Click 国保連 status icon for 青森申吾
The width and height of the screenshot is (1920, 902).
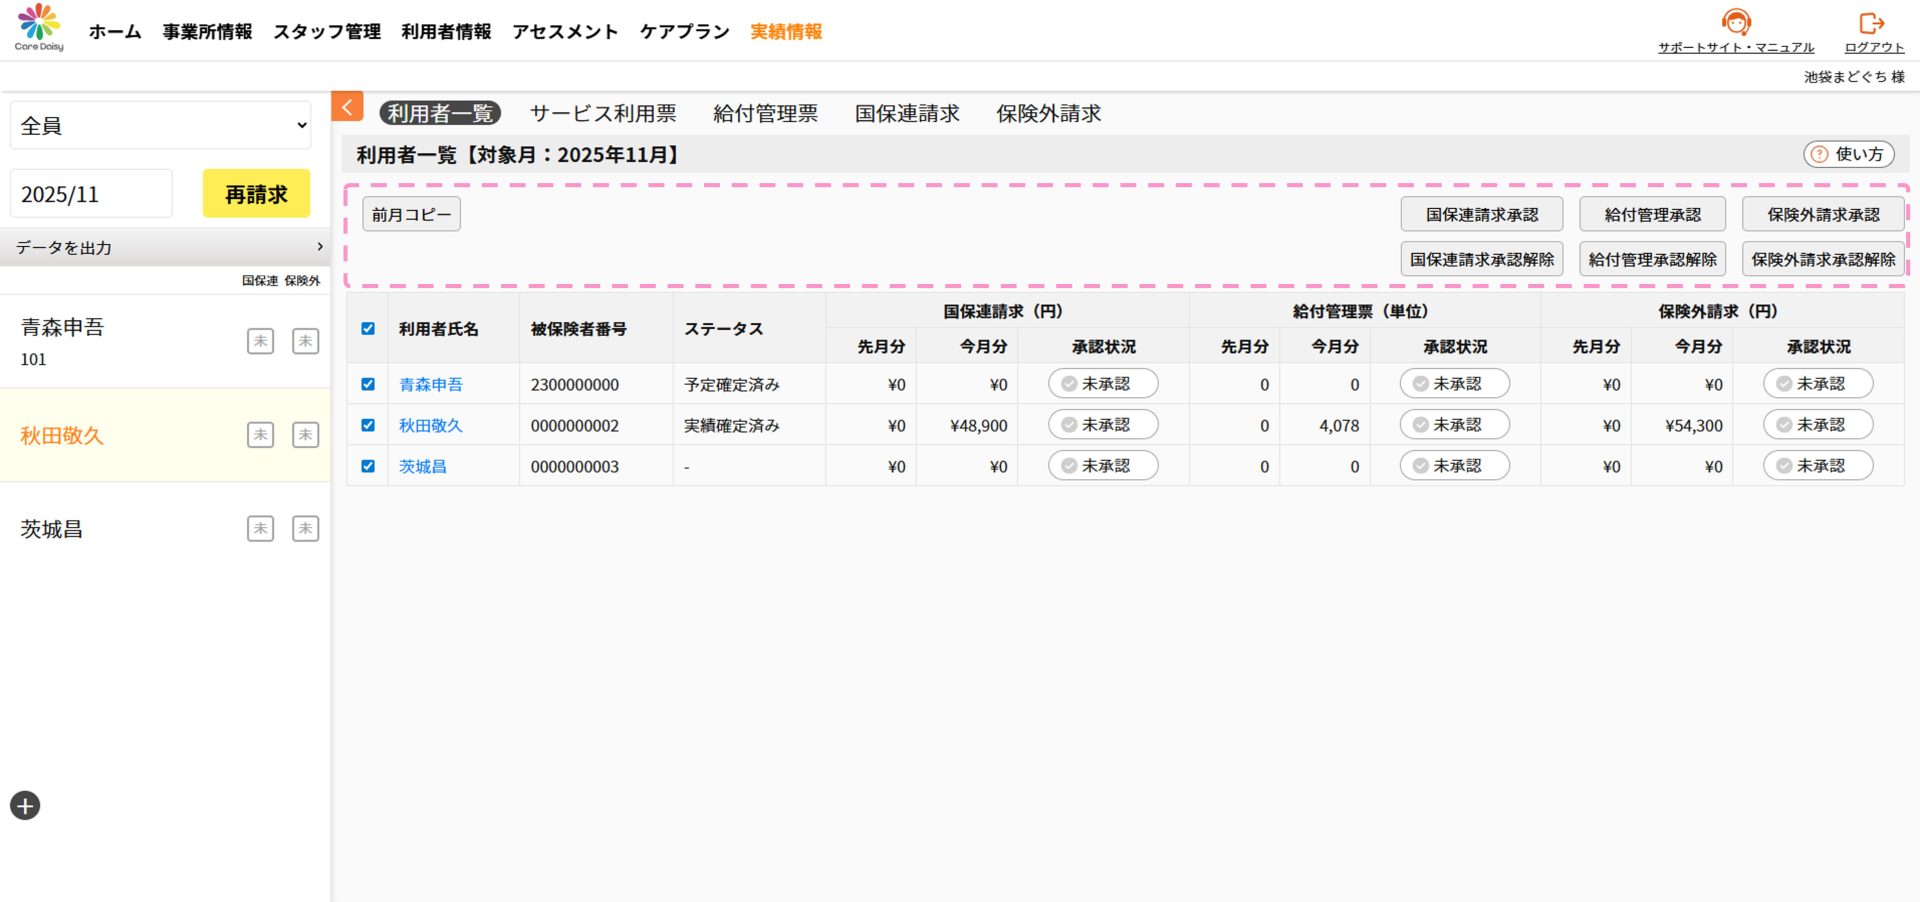click(x=260, y=341)
